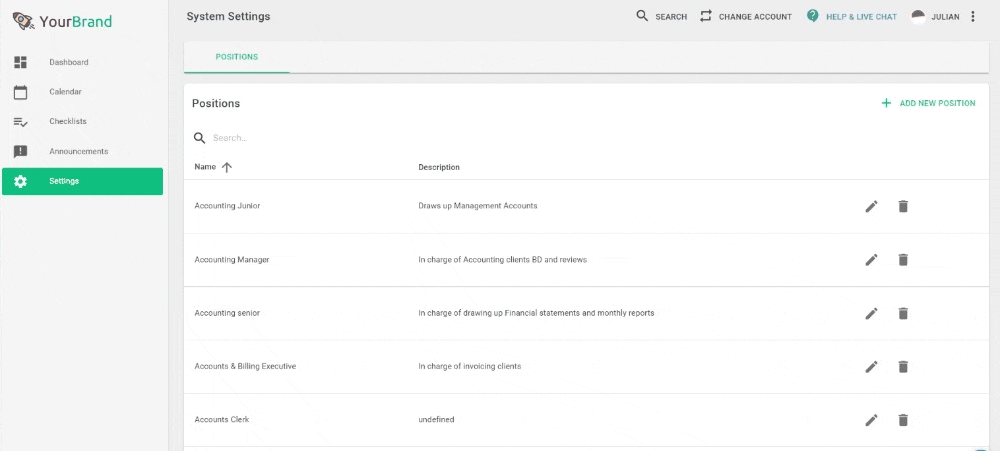This screenshot has width=1000, height=451.
Task: Click the Positions section heading
Action: (216, 103)
